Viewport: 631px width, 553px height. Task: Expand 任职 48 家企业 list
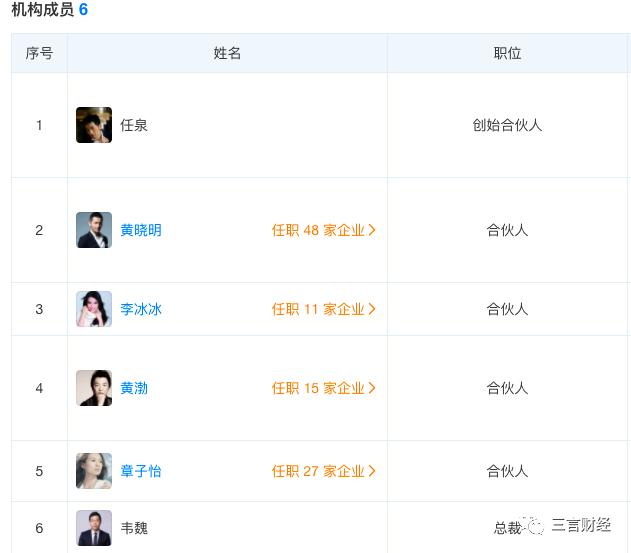324,230
